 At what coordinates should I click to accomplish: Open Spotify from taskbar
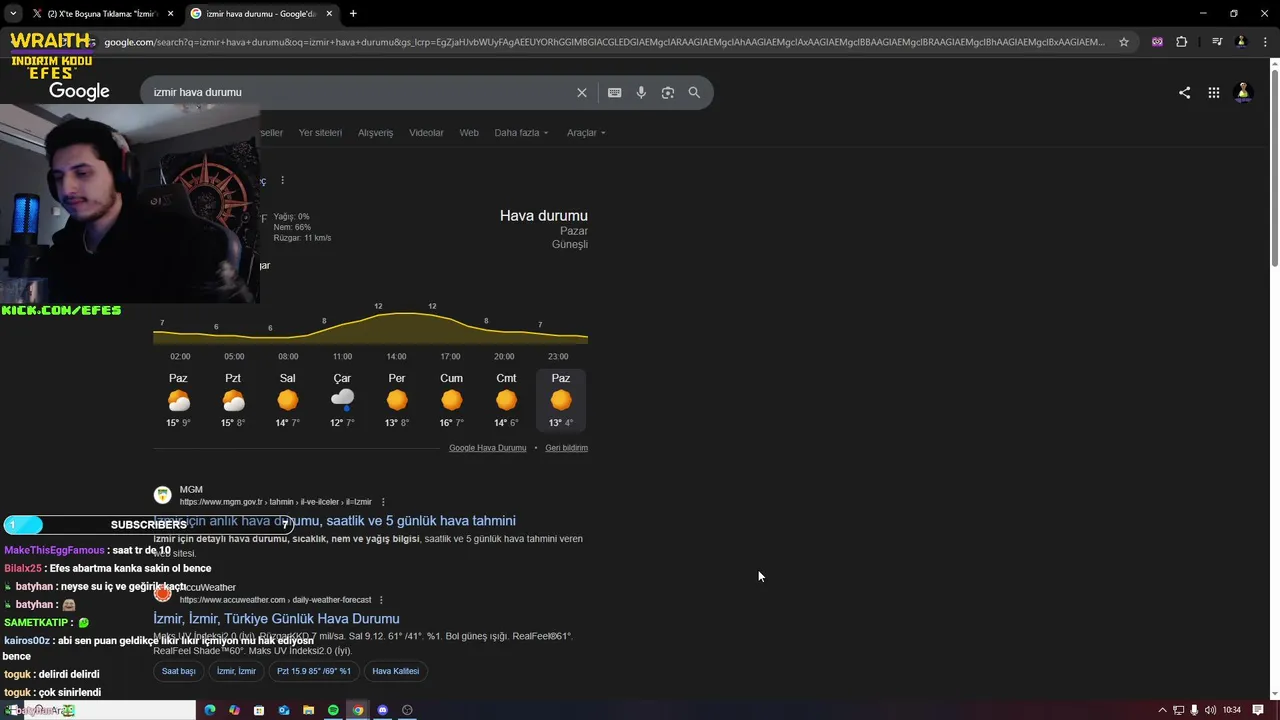point(333,710)
